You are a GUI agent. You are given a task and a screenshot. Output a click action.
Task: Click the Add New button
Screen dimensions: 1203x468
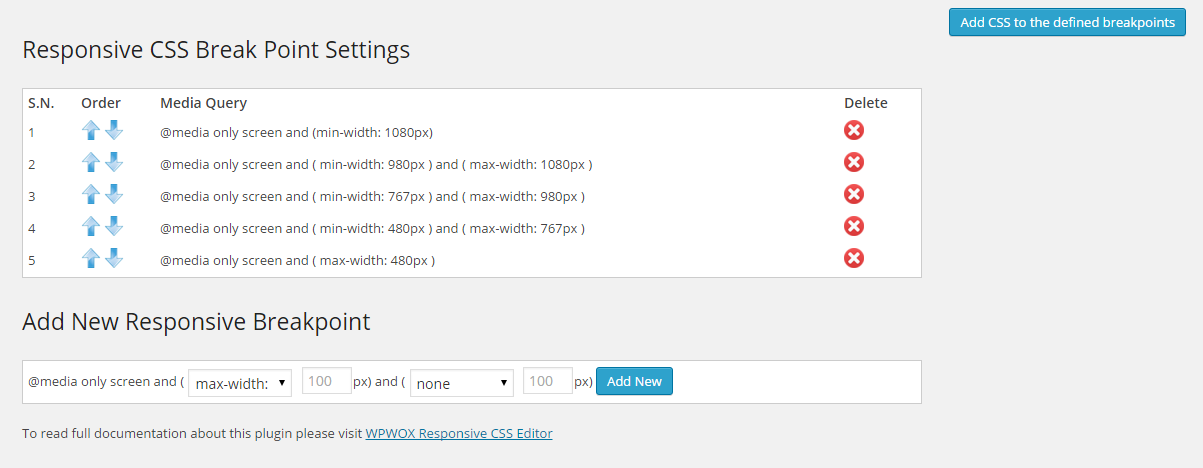634,381
